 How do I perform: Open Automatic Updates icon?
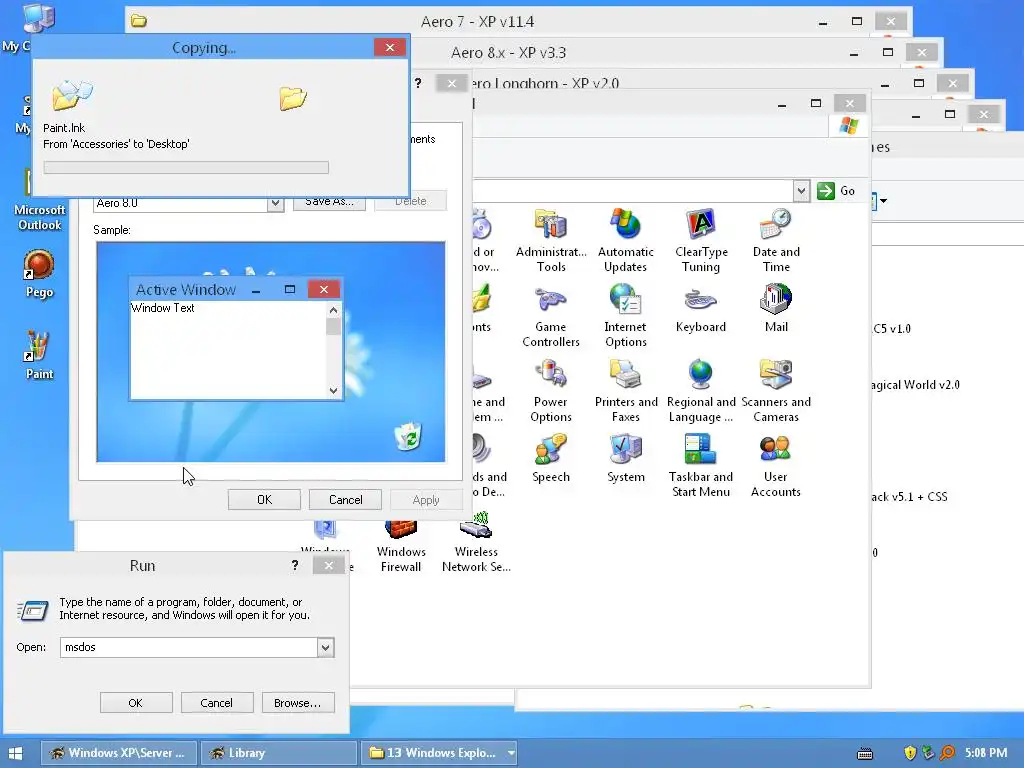[626, 240]
